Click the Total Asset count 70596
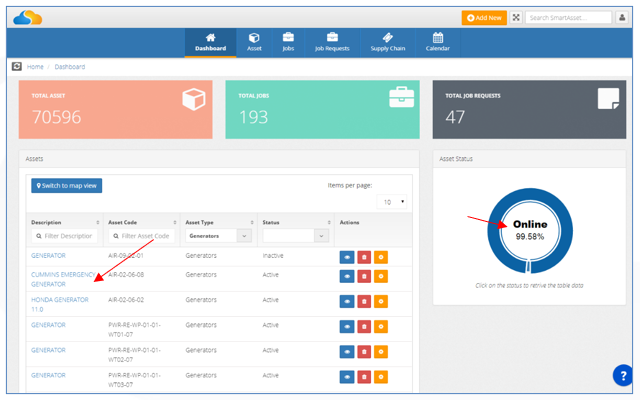Image resolution: width=640 pixels, height=400 pixels. click(x=56, y=117)
